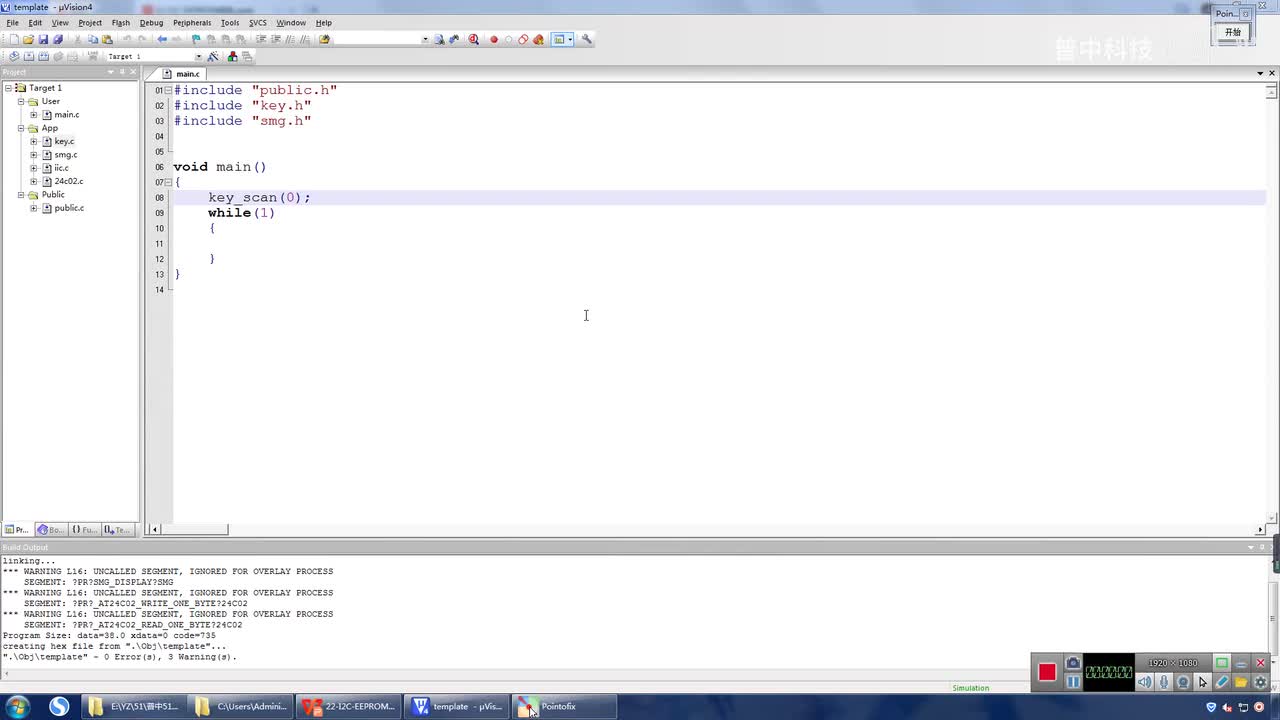Open recorder settings gear icon
This screenshot has height=720, width=1280.
(1260, 682)
